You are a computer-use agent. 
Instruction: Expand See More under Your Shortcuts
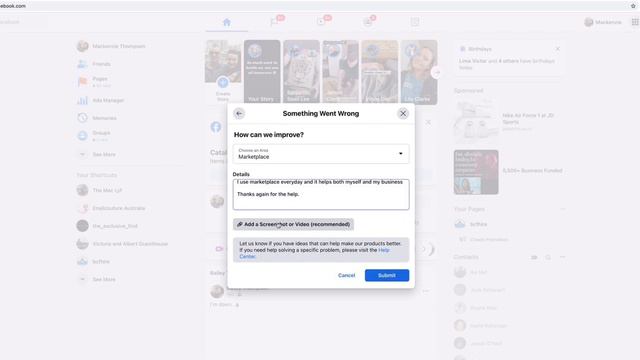[x=97, y=279]
